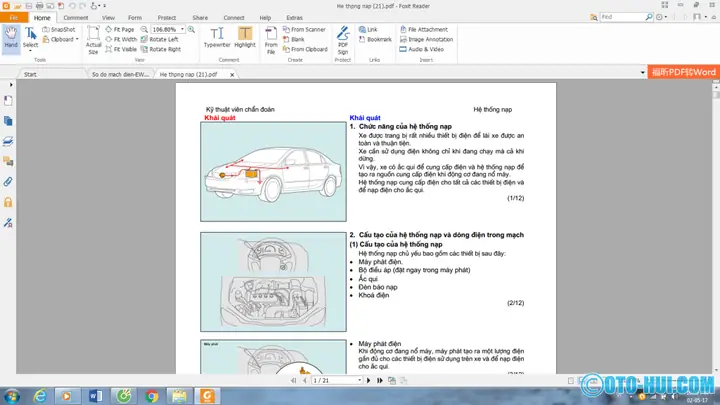Choose Fit Width view

(121, 39)
